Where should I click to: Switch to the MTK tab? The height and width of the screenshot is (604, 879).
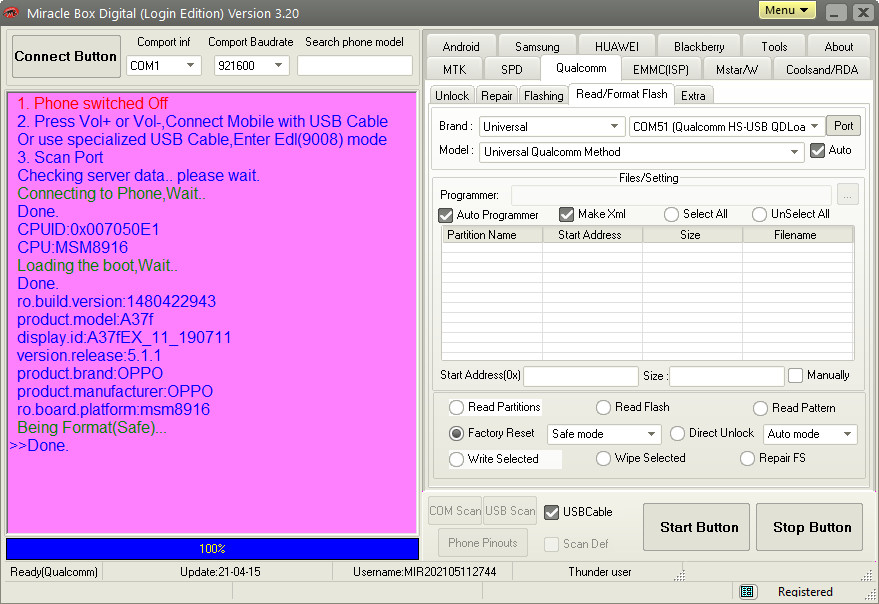point(455,70)
